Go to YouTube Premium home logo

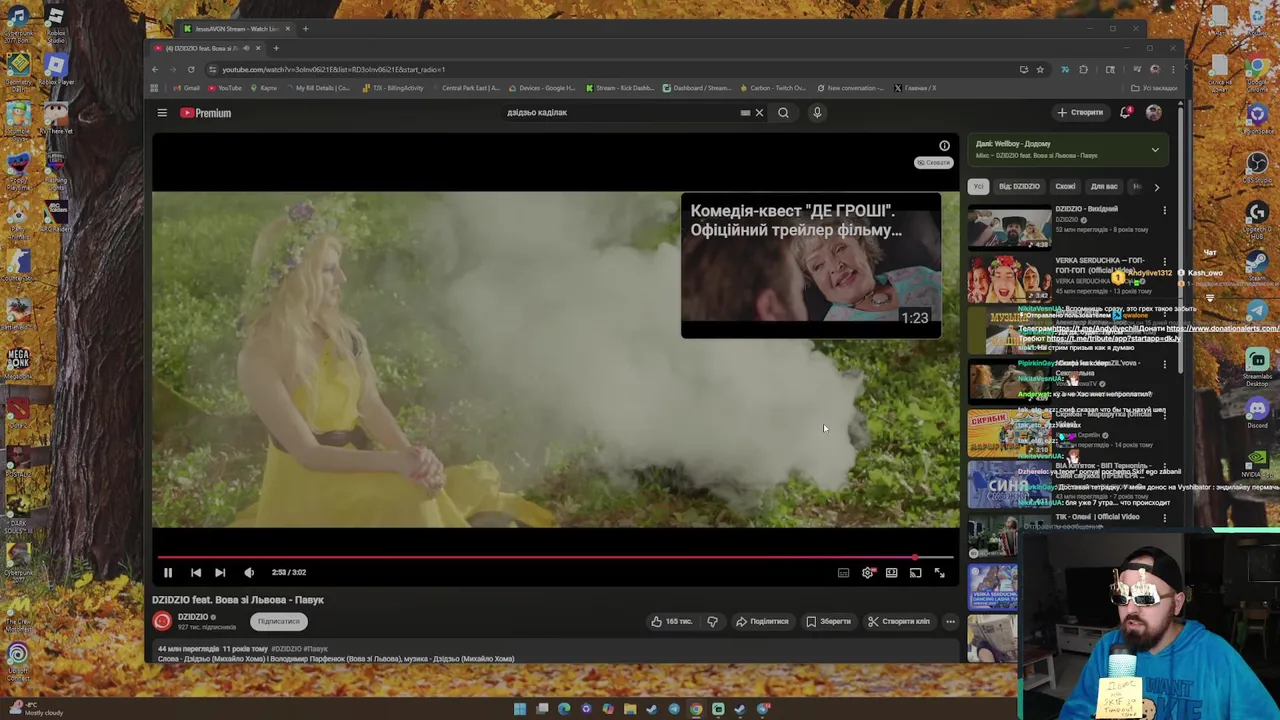pos(205,113)
